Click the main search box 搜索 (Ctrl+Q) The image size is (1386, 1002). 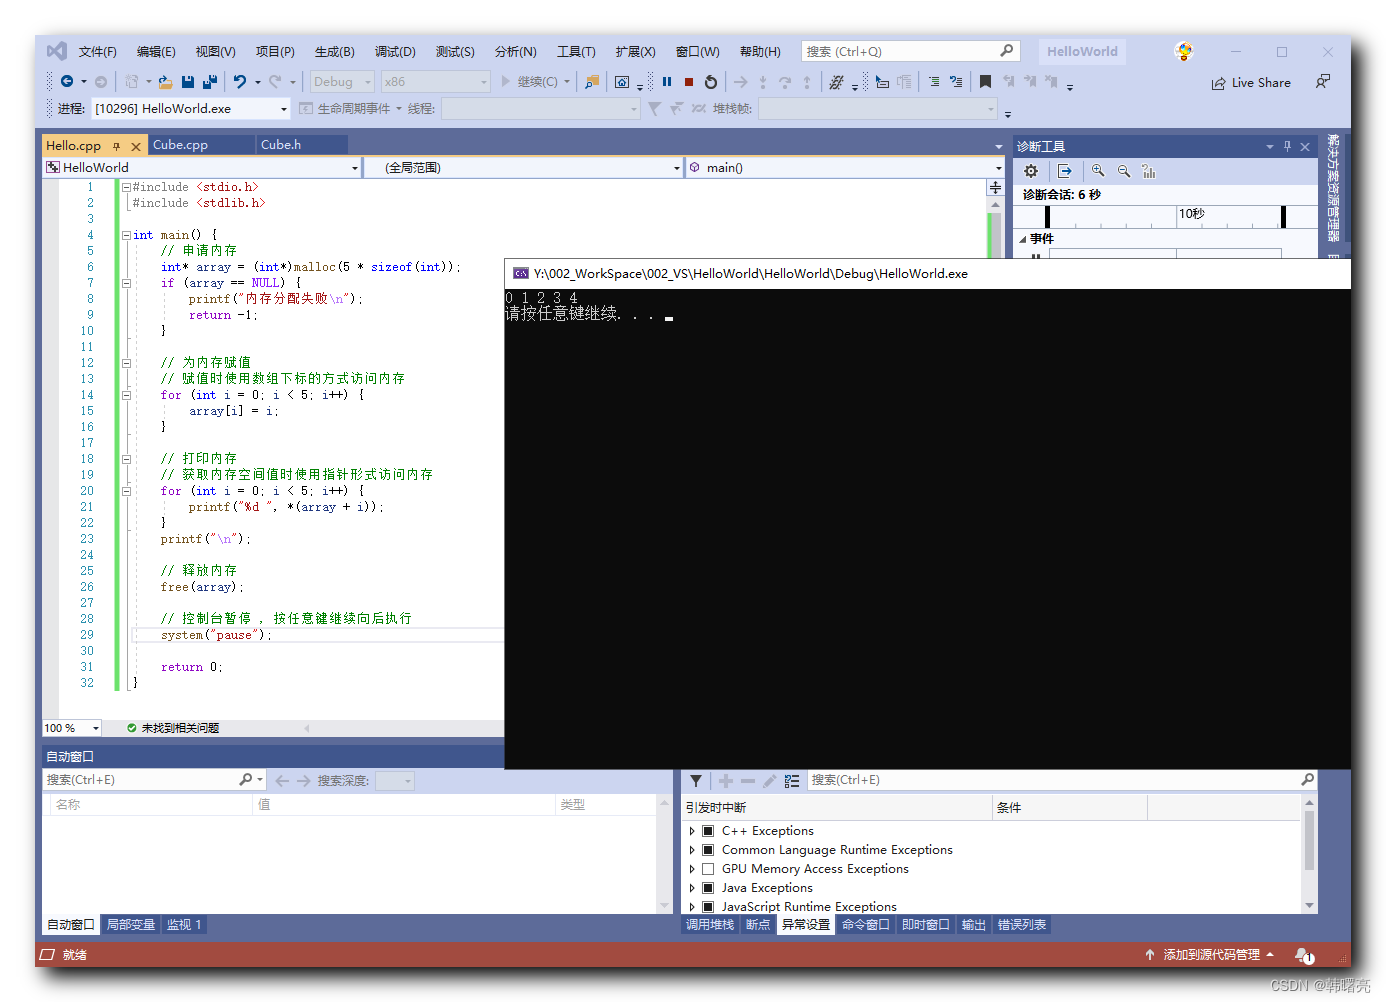tap(910, 51)
